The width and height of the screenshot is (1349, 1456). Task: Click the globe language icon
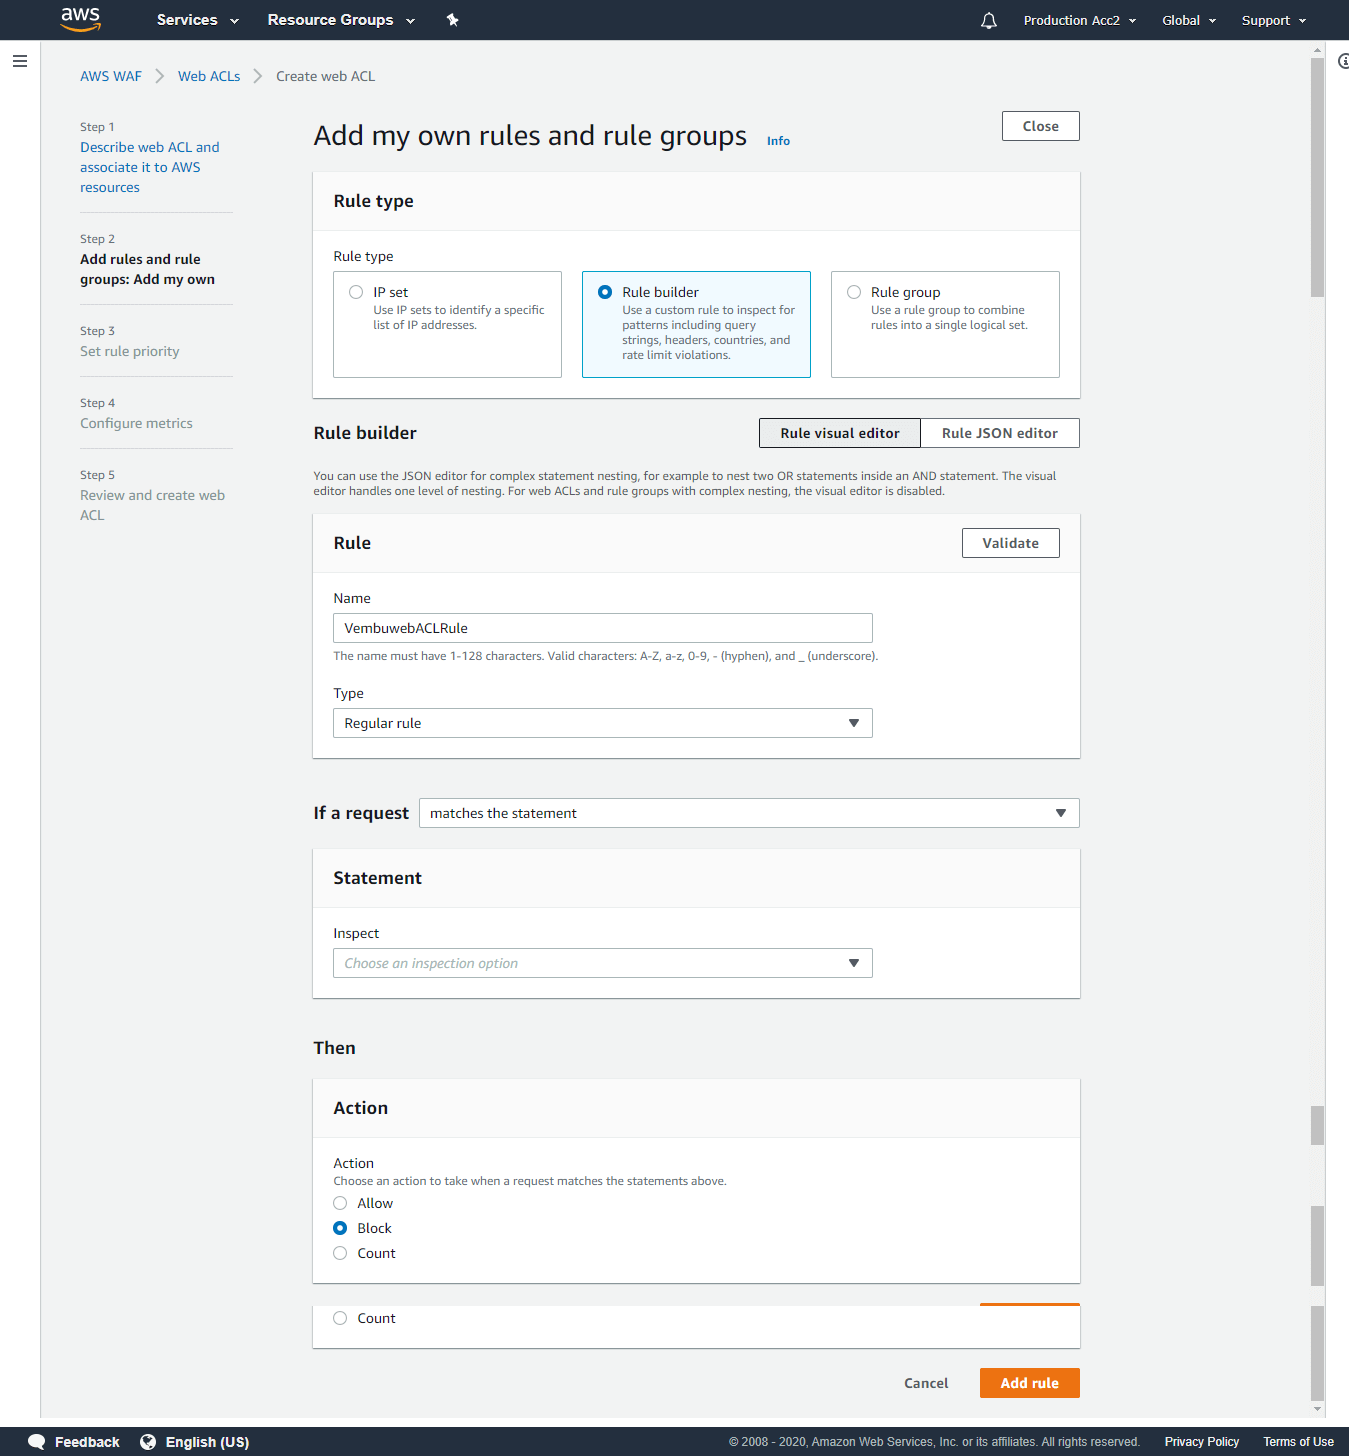tap(148, 1441)
